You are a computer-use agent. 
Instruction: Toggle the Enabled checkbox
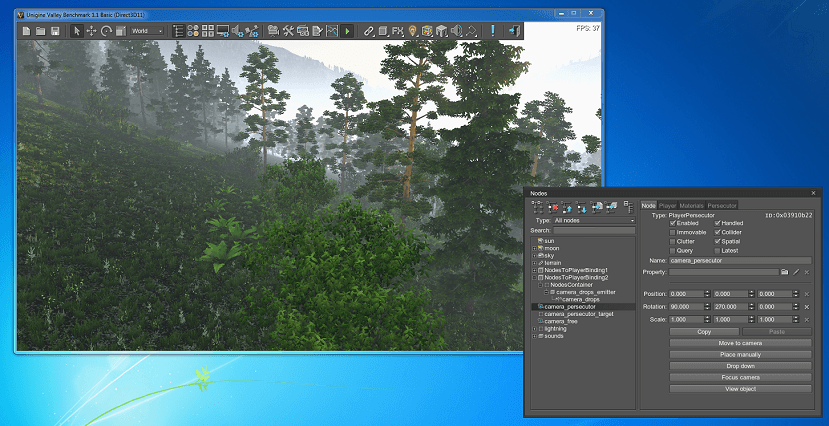[673, 223]
